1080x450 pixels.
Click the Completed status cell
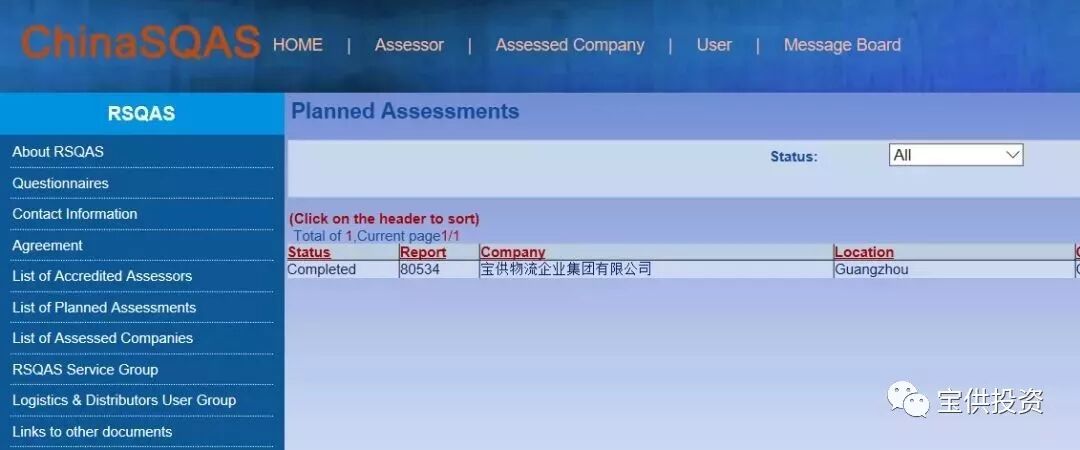[321, 269]
